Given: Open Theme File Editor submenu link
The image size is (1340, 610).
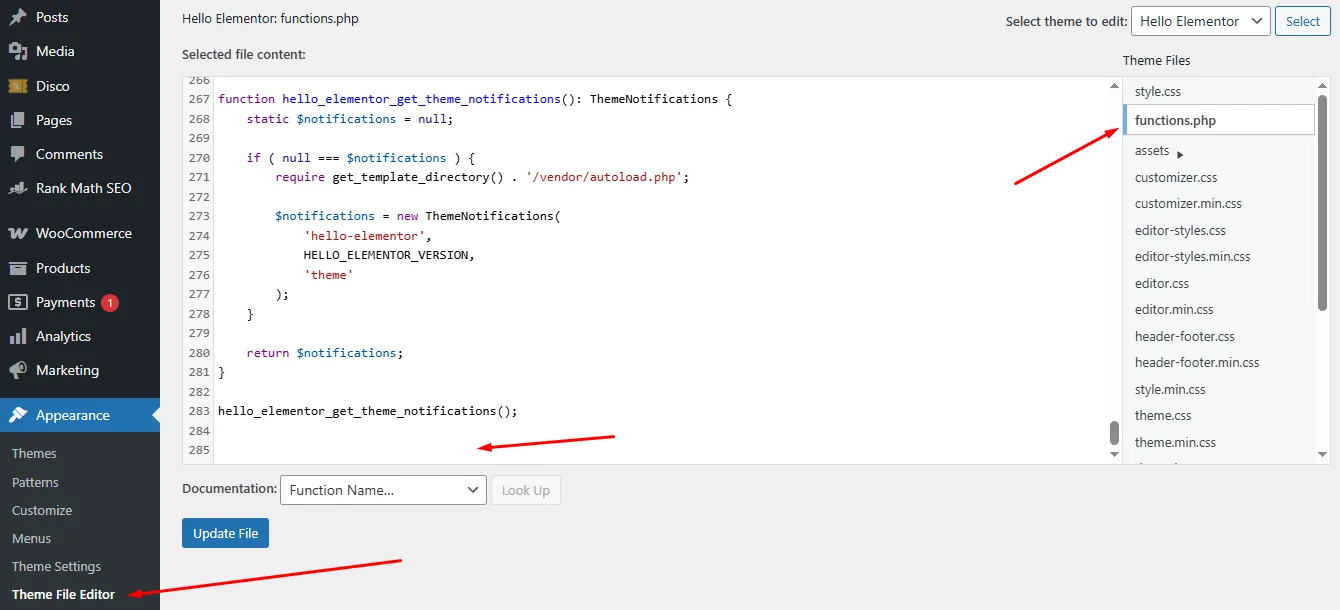Looking at the screenshot, I should click(63, 594).
